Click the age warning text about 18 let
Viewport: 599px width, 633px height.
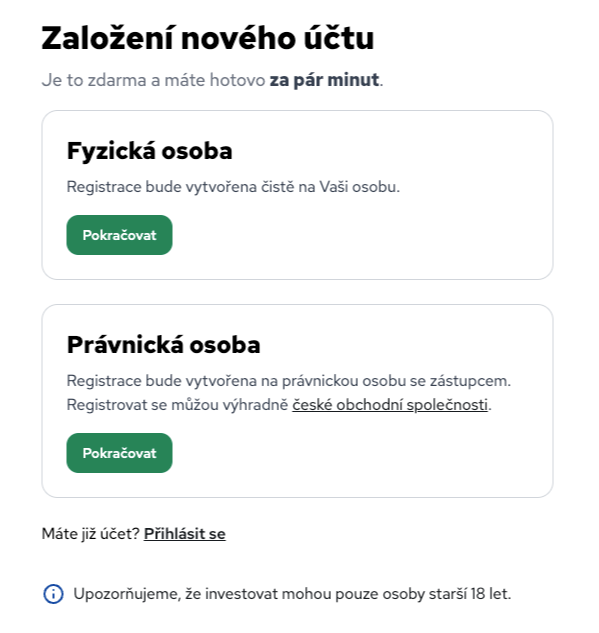(x=292, y=594)
